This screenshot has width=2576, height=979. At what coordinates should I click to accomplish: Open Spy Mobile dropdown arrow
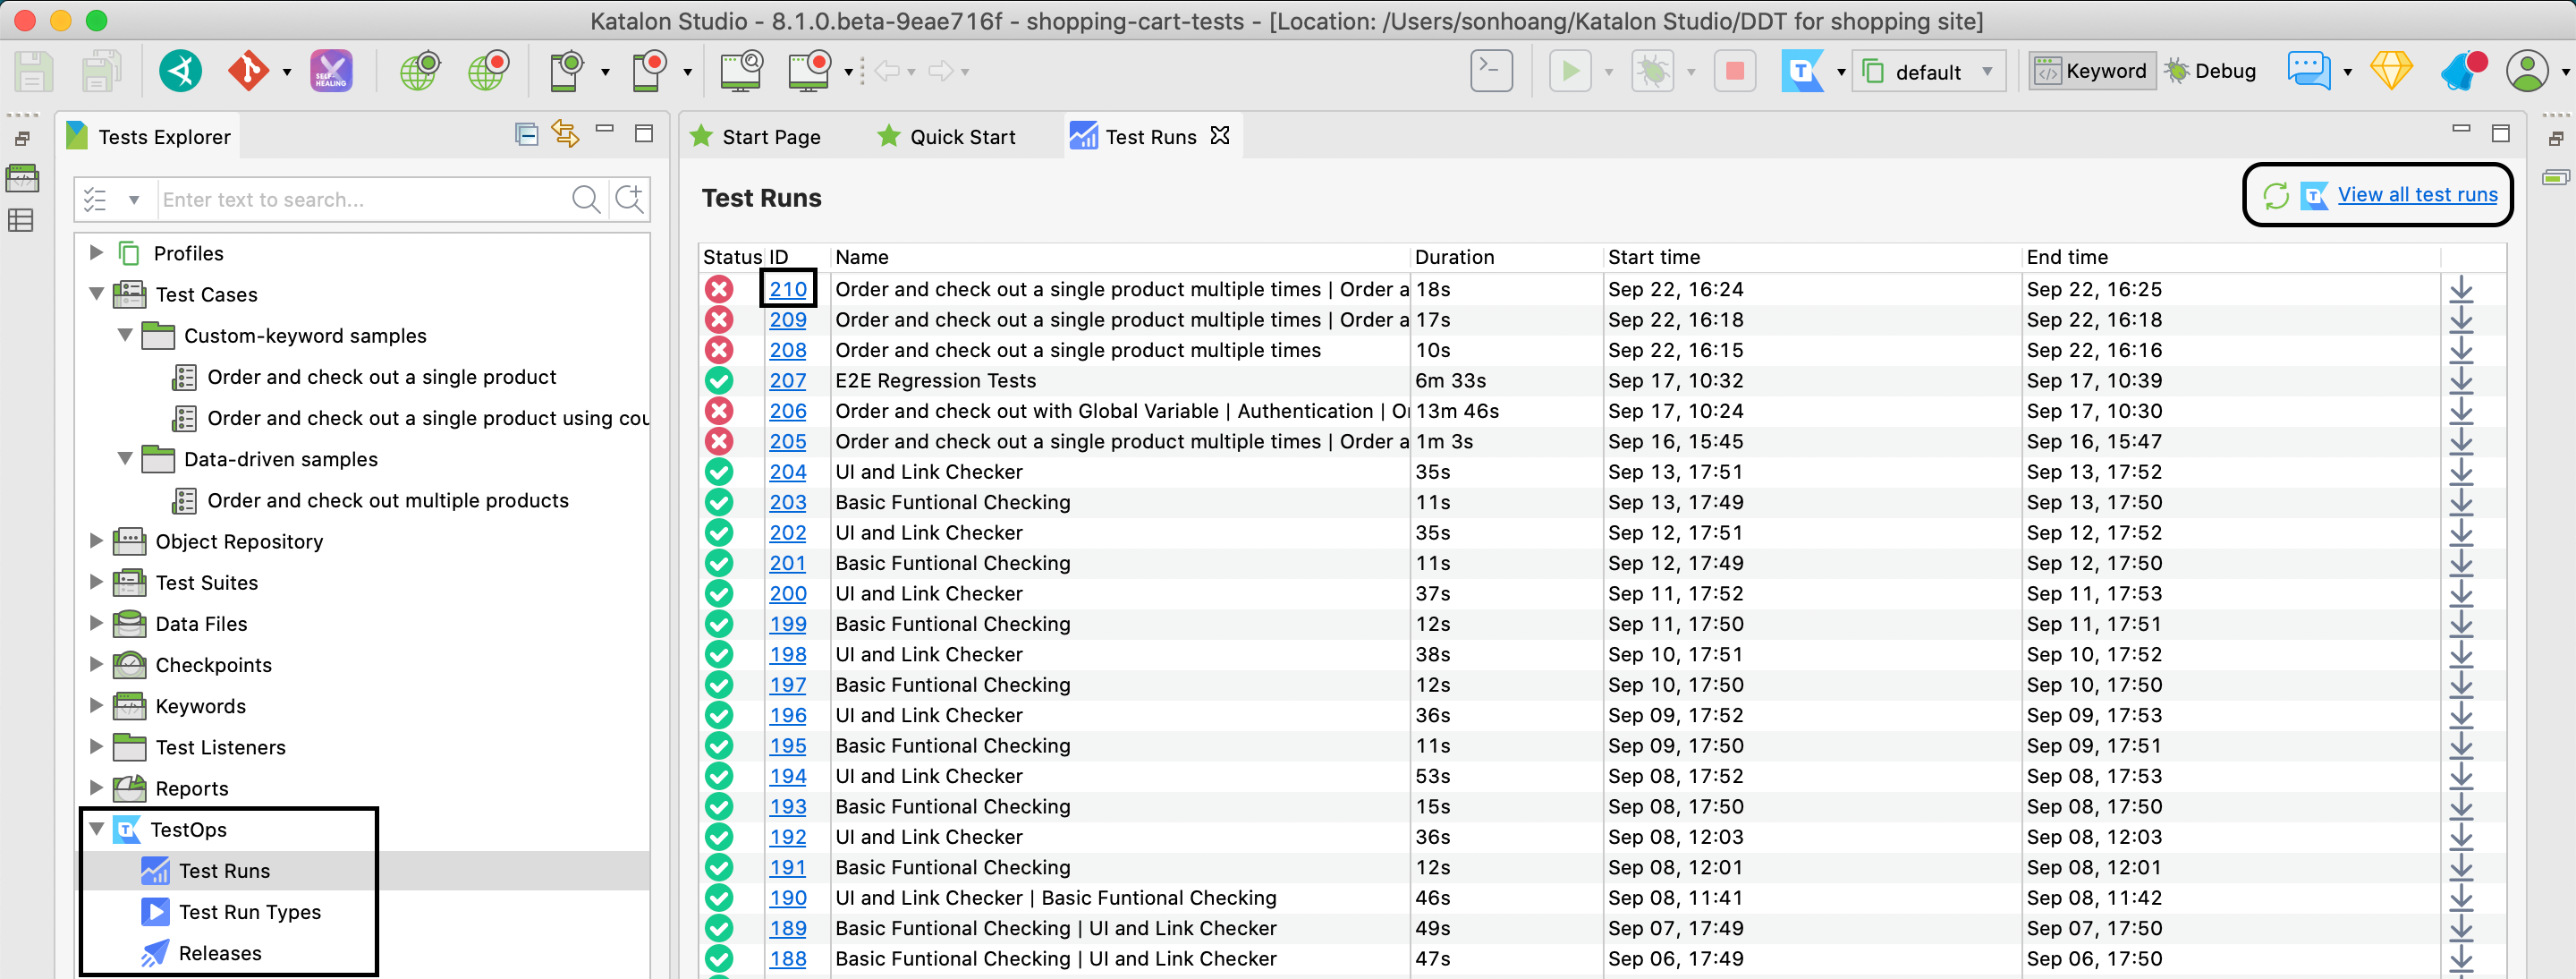[605, 72]
